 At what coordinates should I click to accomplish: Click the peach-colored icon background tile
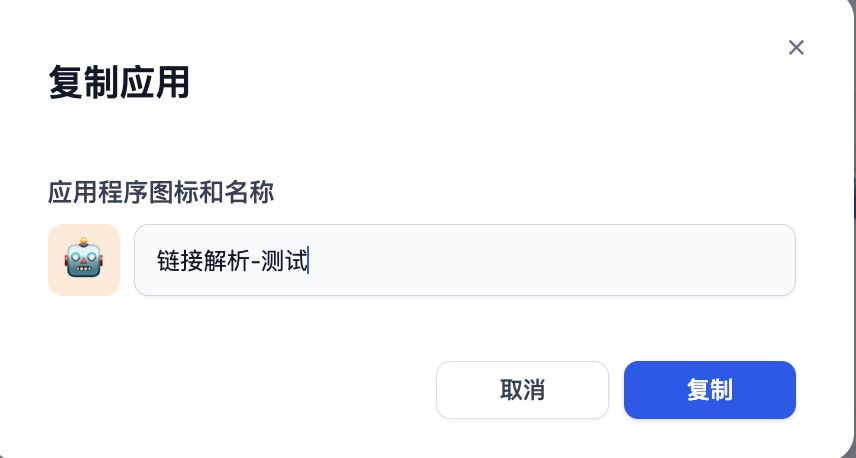click(84, 259)
